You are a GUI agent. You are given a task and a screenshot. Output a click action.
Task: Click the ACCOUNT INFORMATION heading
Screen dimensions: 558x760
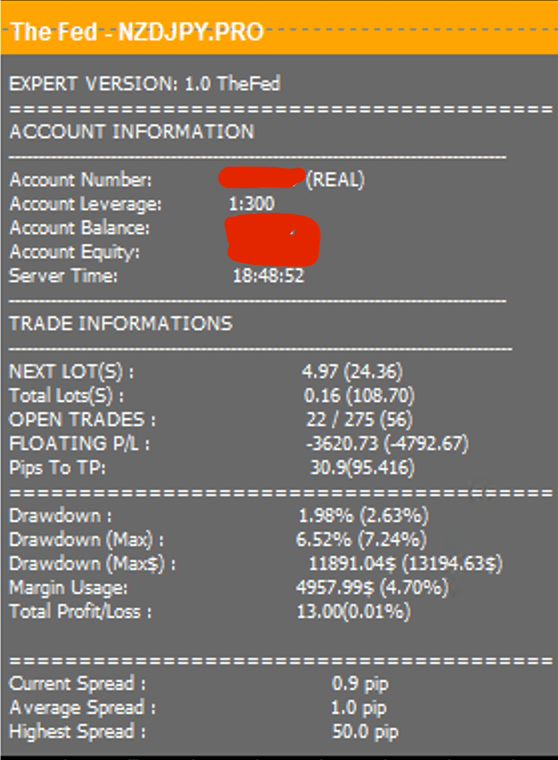click(131, 132)
